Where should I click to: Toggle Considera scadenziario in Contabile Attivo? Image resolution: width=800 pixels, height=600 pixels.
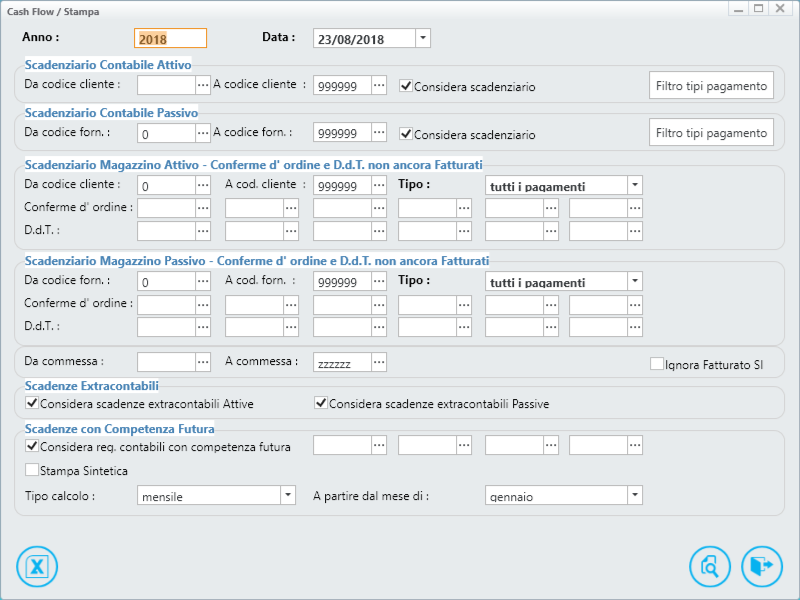406,86
